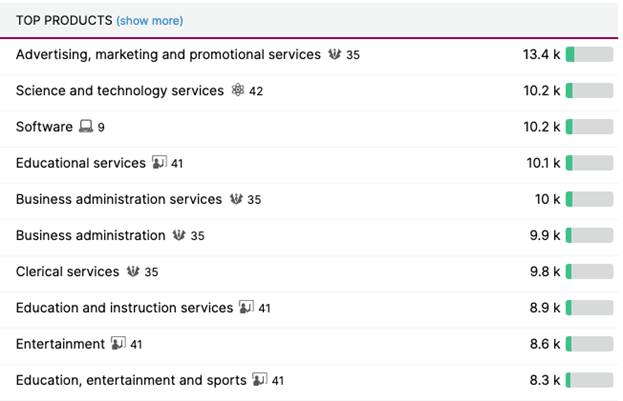This screenshot has width=623, height=401.
Task: Click the atom icon next to Science and technology services
Action: pyautogui.click(x=237, y=91)
